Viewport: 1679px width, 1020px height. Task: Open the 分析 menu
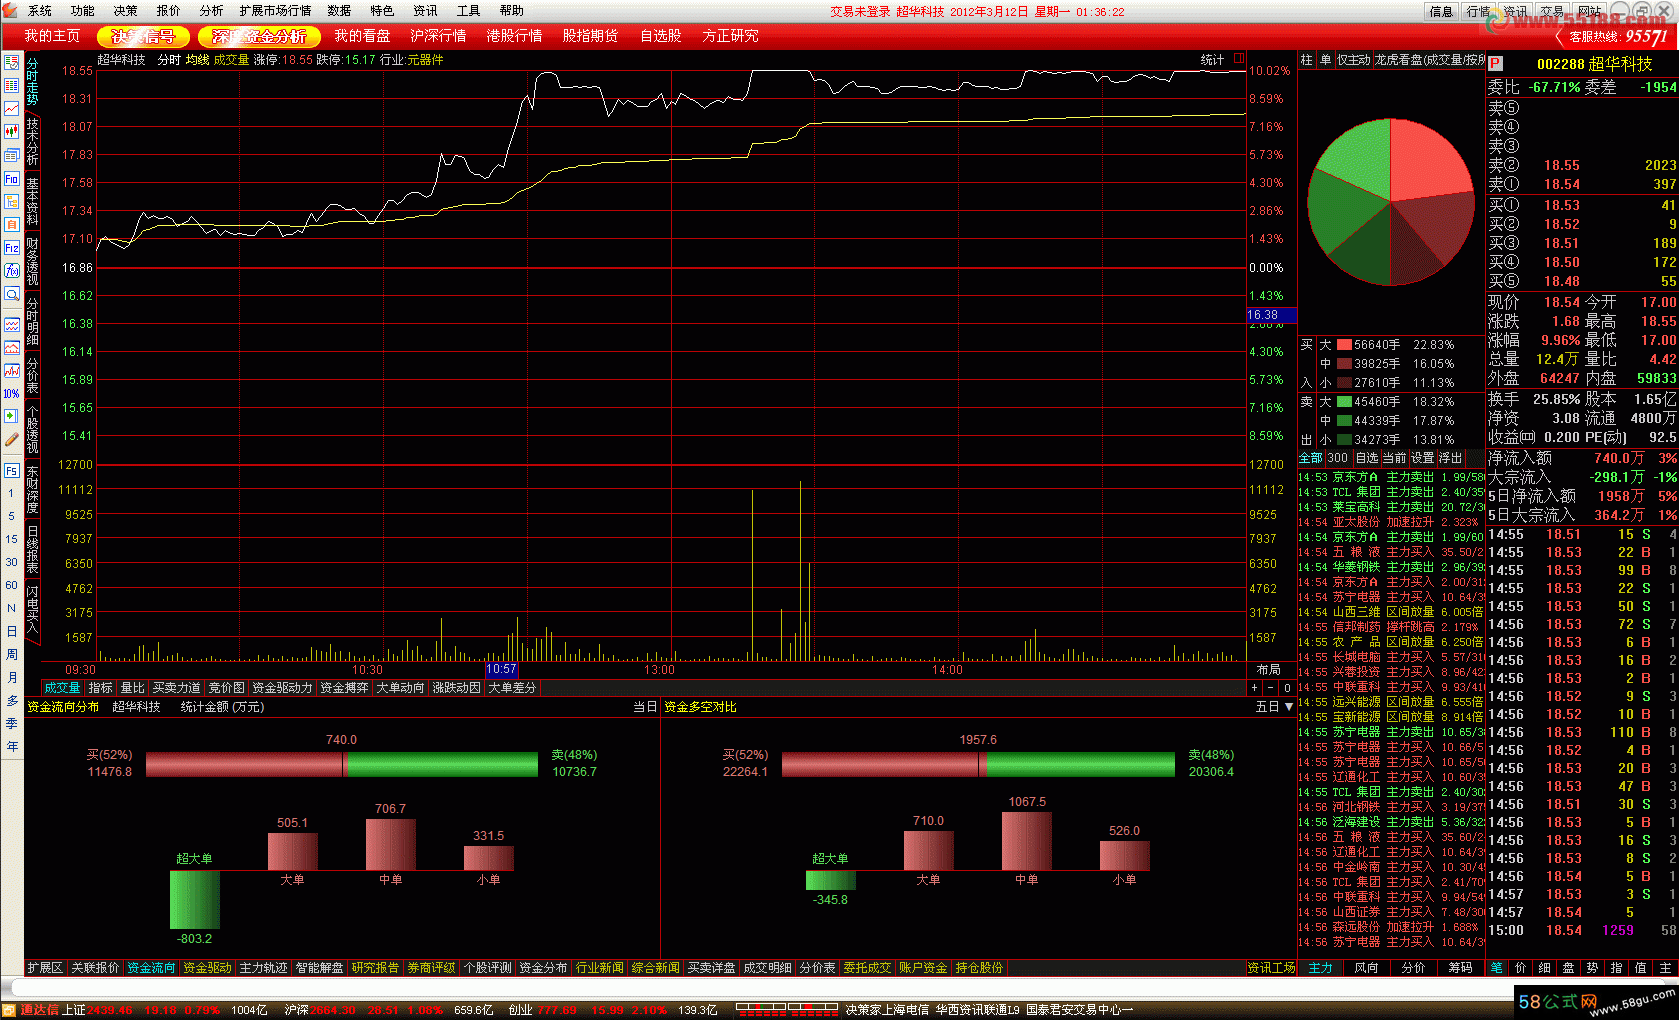point(211,11)
